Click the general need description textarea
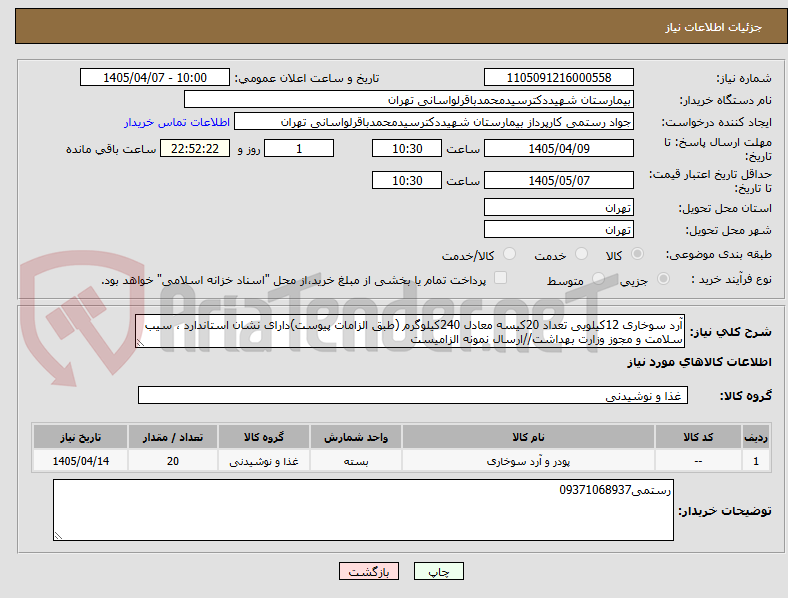Viewport: 788px width, 598px height. [x=410, y=332]
